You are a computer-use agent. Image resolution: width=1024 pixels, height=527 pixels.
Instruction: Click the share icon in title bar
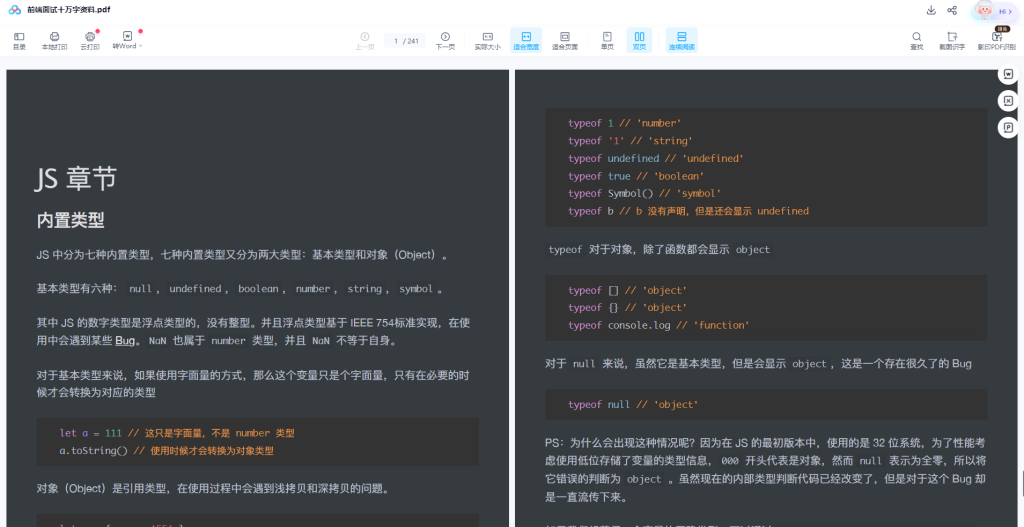tap(952, 10)
